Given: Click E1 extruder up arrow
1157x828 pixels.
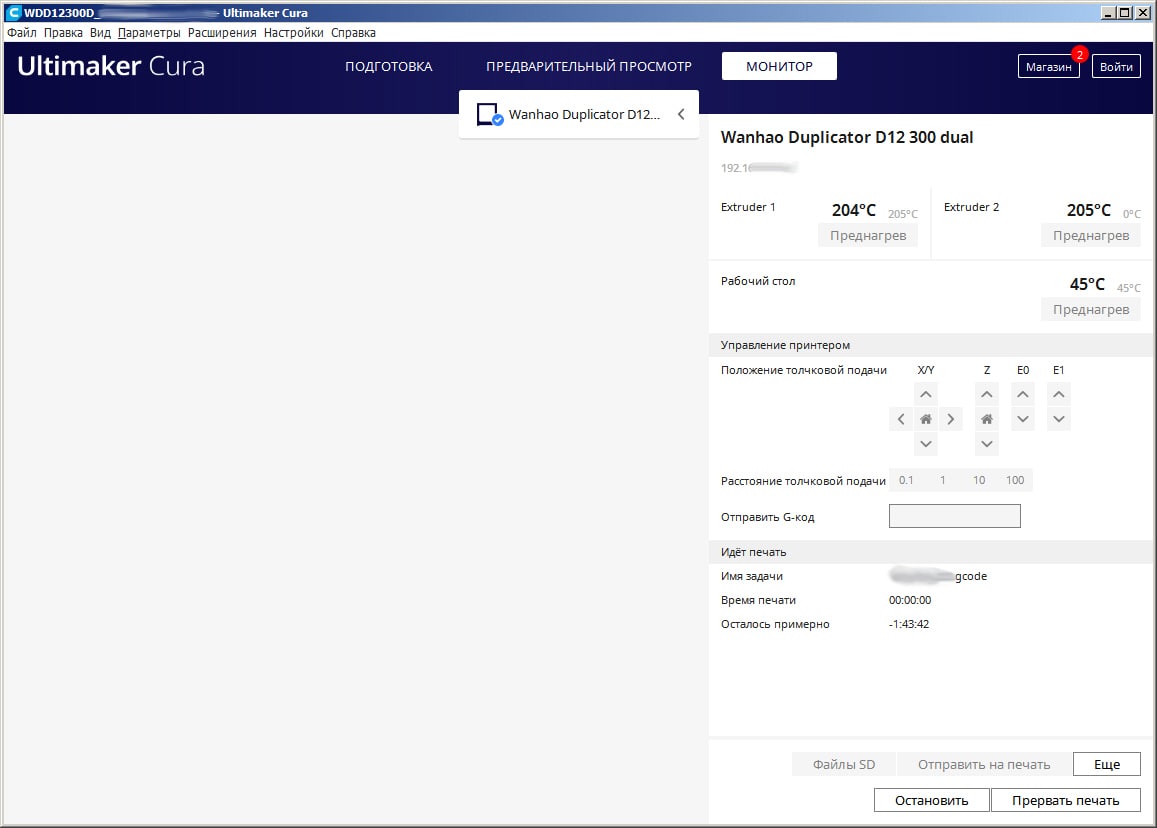Looking at the screenshot, I should (1059, 394).
